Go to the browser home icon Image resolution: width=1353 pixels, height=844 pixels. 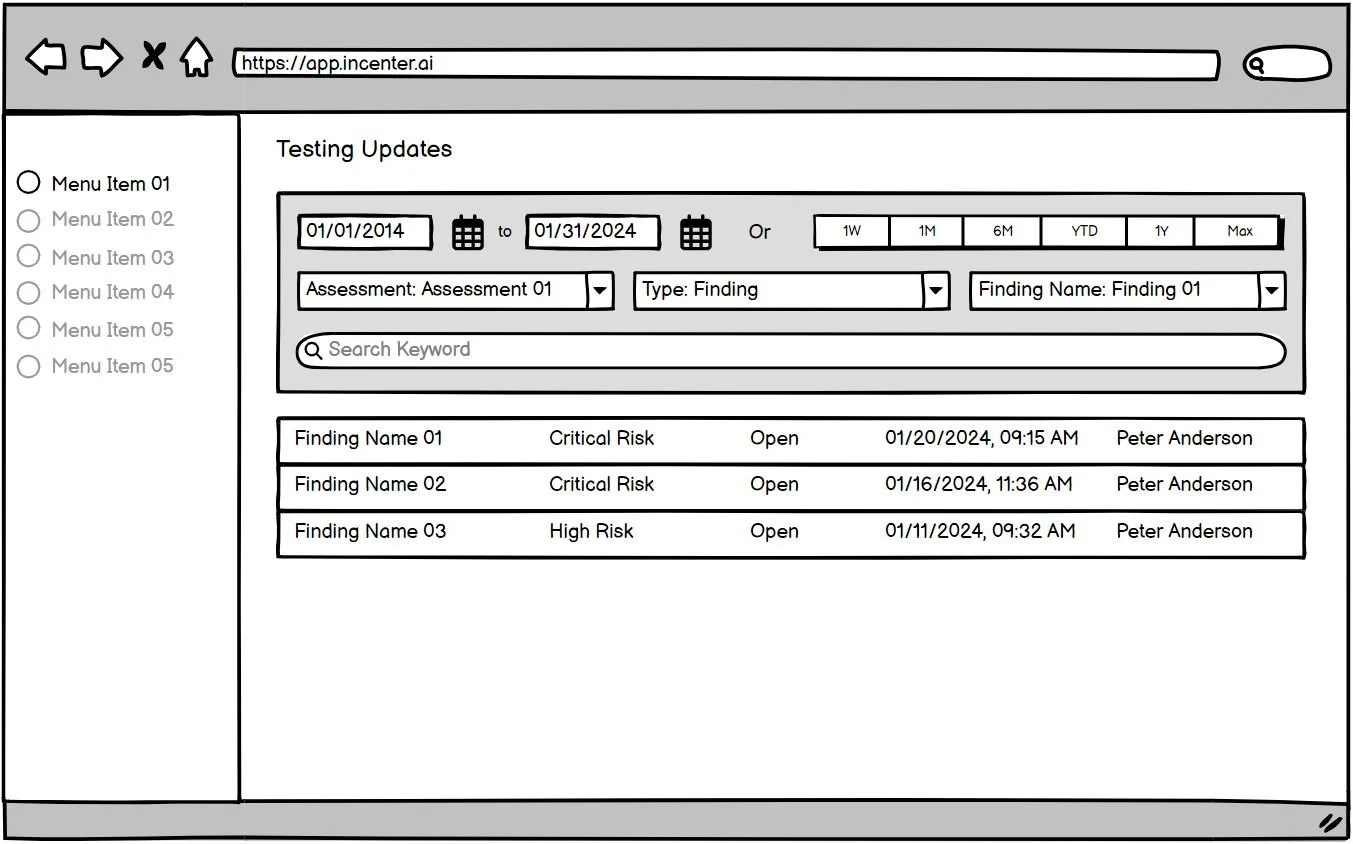tap(196, 57)
